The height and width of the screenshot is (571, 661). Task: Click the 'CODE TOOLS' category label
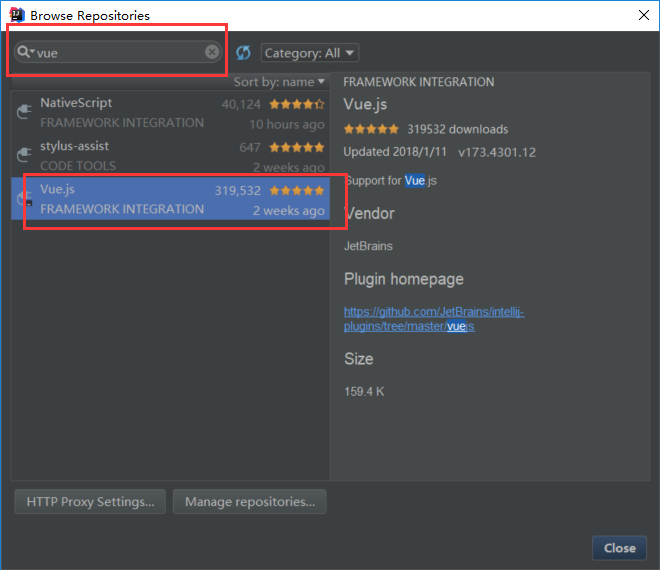78,166
